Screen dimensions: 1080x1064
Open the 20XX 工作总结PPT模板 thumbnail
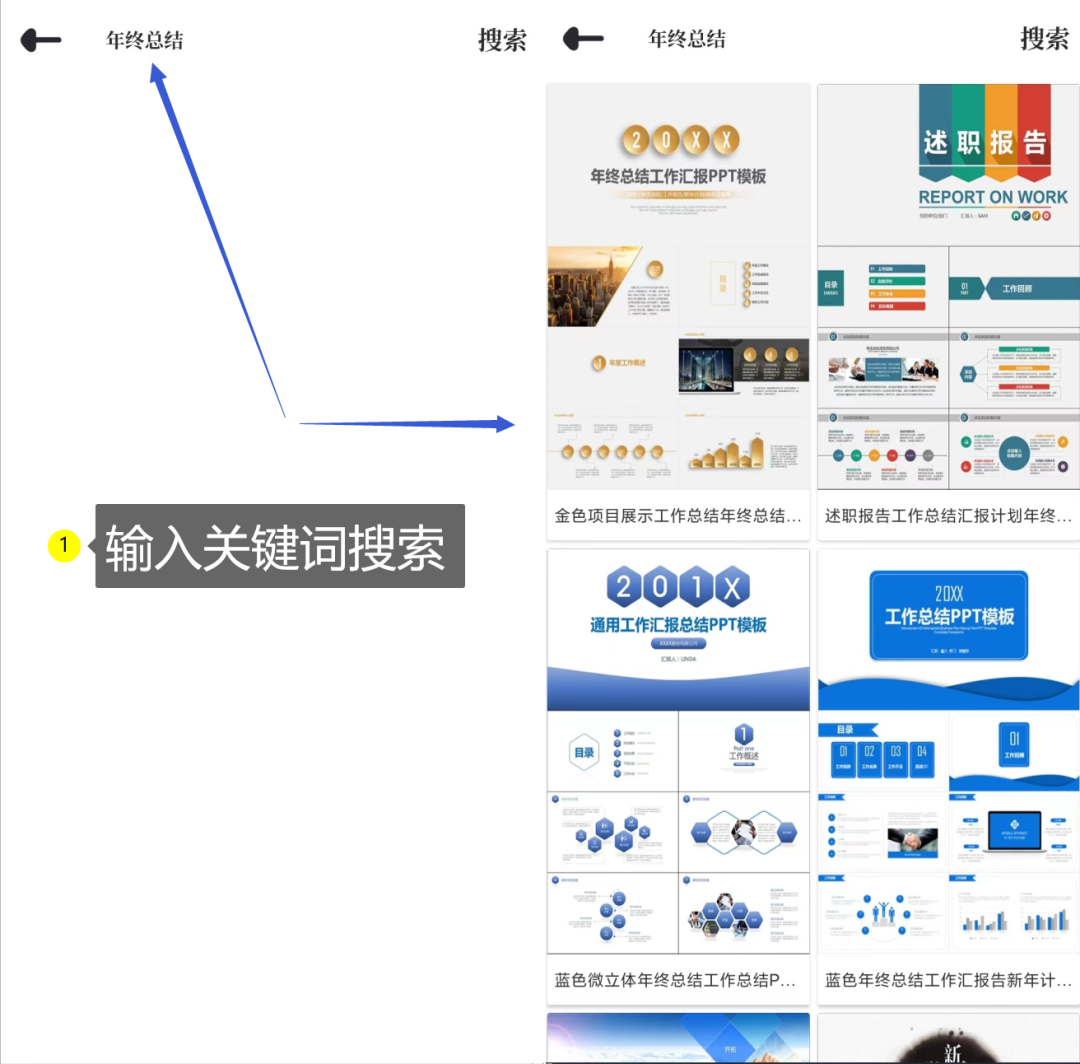(948, 751)
